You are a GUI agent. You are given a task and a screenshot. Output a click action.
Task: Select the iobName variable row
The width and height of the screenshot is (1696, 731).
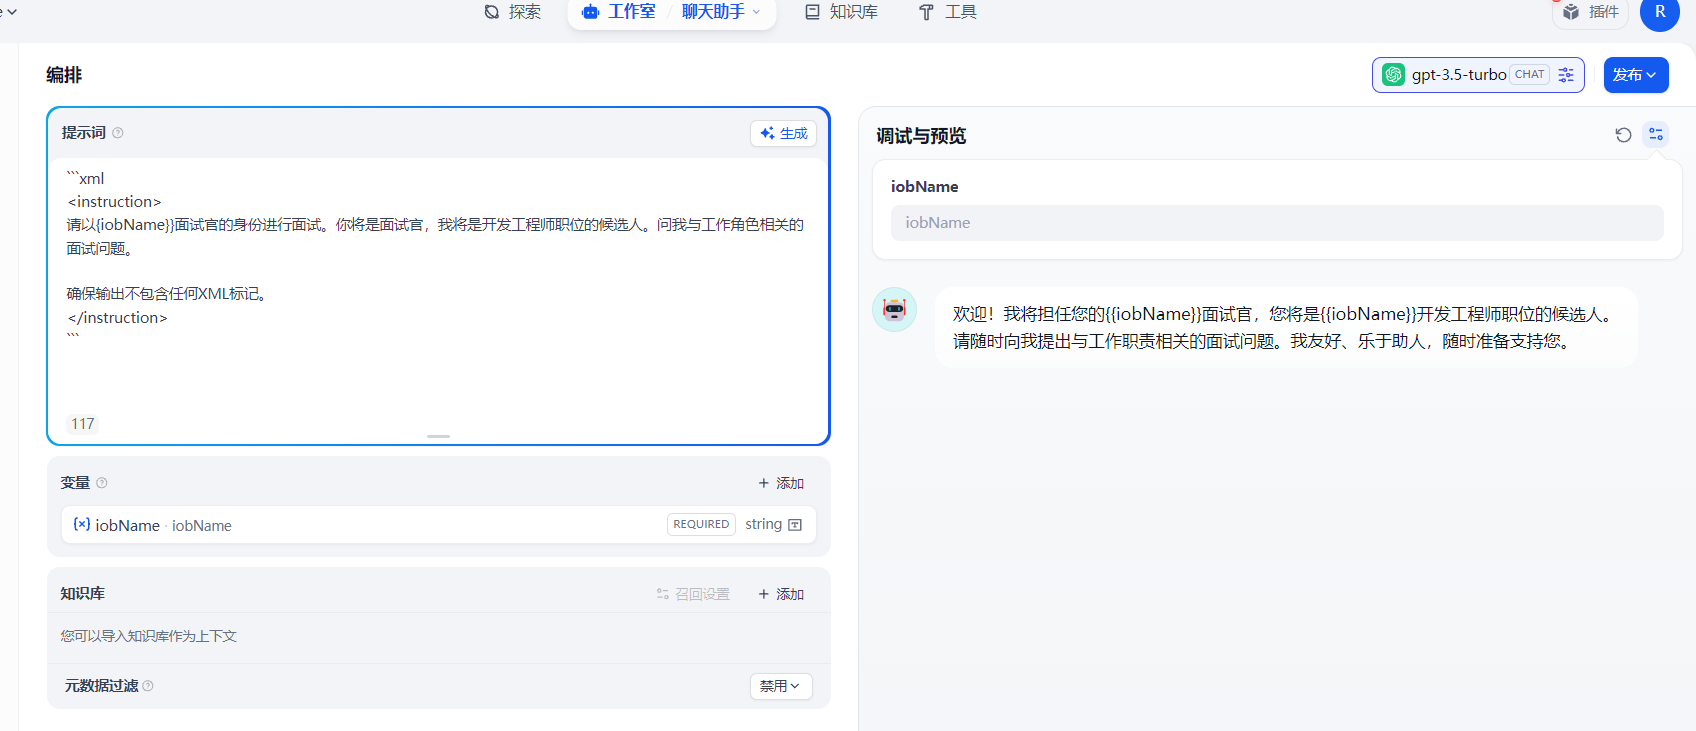pos(438,525)
